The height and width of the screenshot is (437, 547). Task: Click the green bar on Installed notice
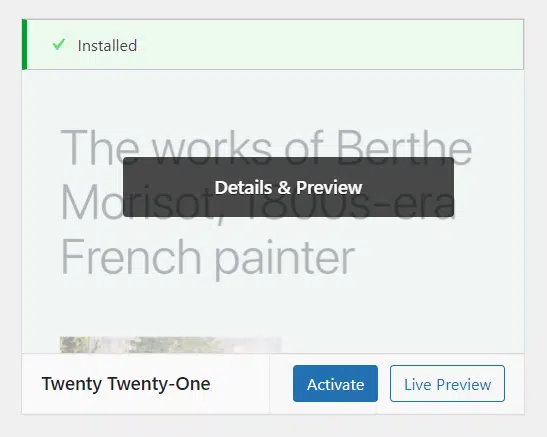pyautogui.click(x=24, y=45)
